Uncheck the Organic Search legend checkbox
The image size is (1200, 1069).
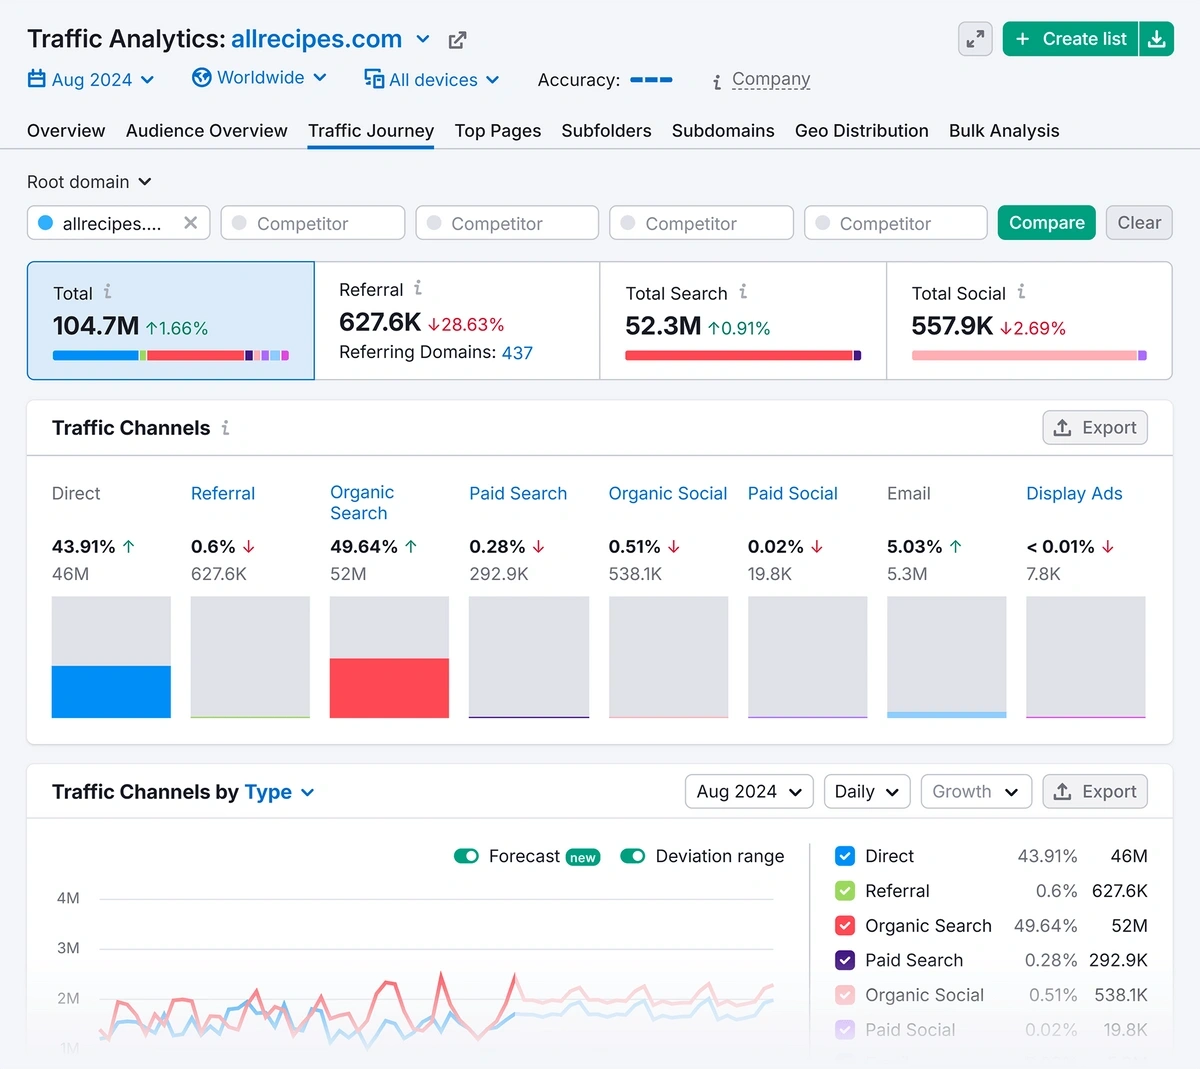[845, 925]
